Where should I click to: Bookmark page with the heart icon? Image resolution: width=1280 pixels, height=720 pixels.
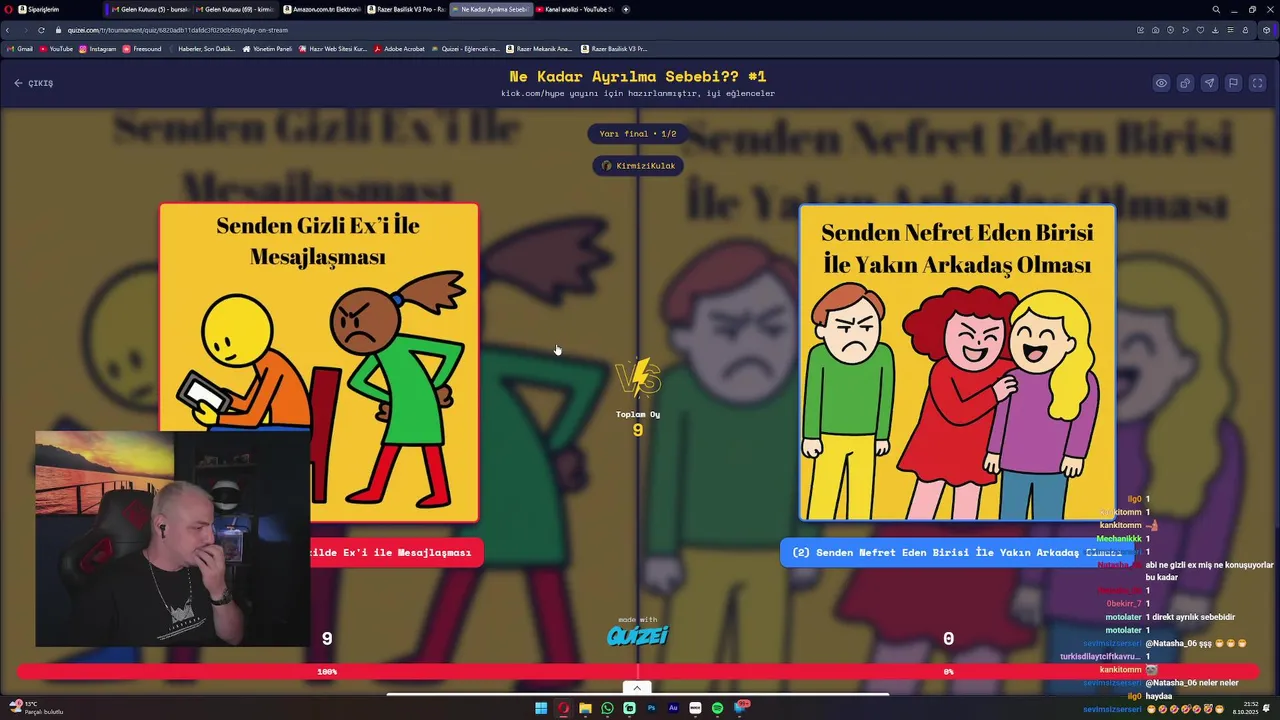[x=1201, y=30]
